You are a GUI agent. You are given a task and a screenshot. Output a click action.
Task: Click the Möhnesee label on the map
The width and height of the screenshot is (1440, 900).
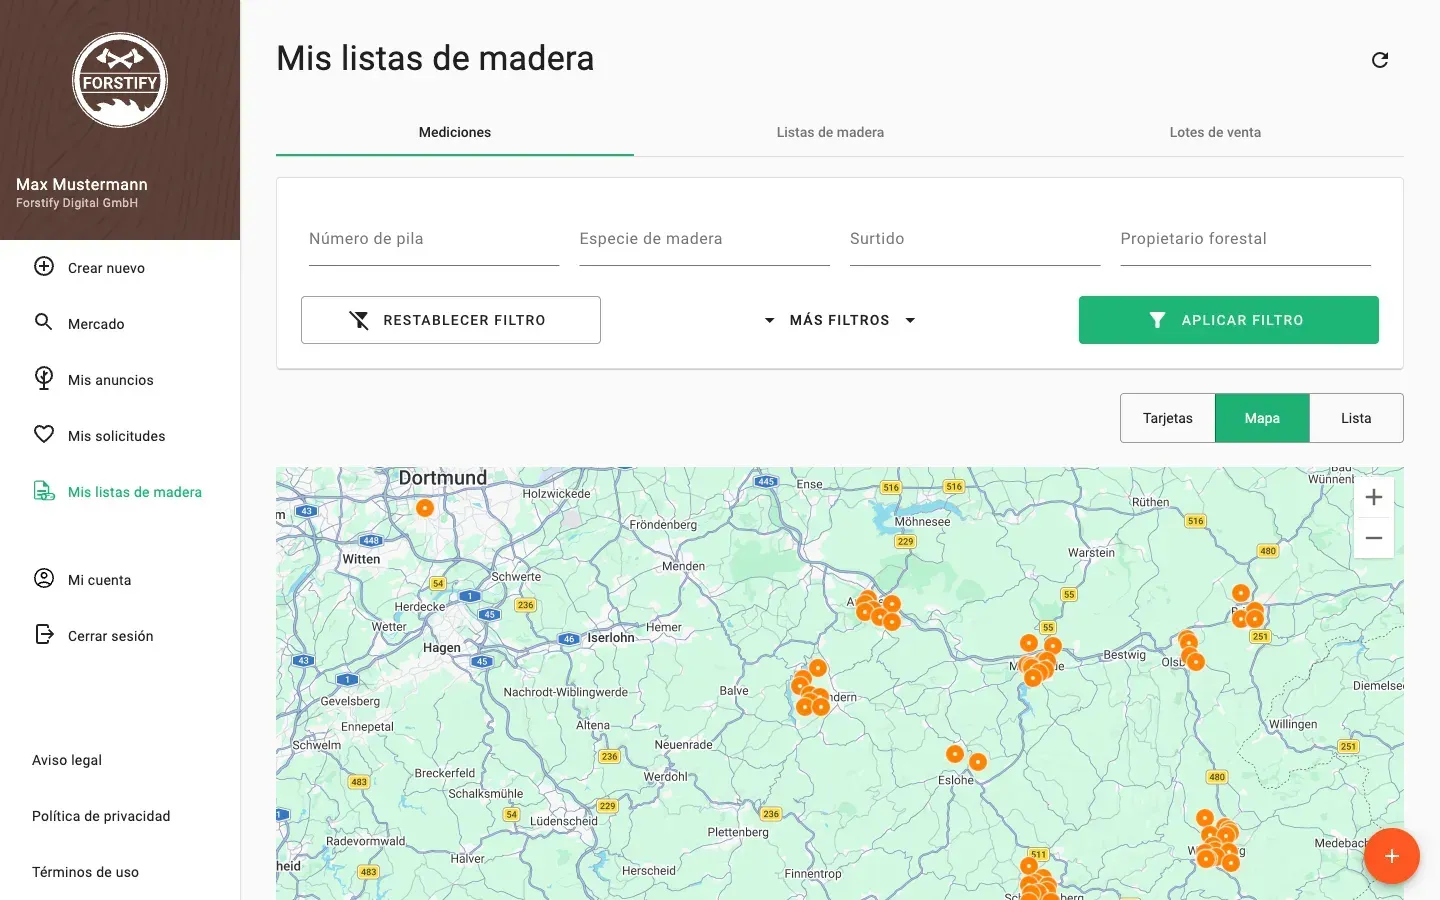pyautogui.click(x=922, y=521)
